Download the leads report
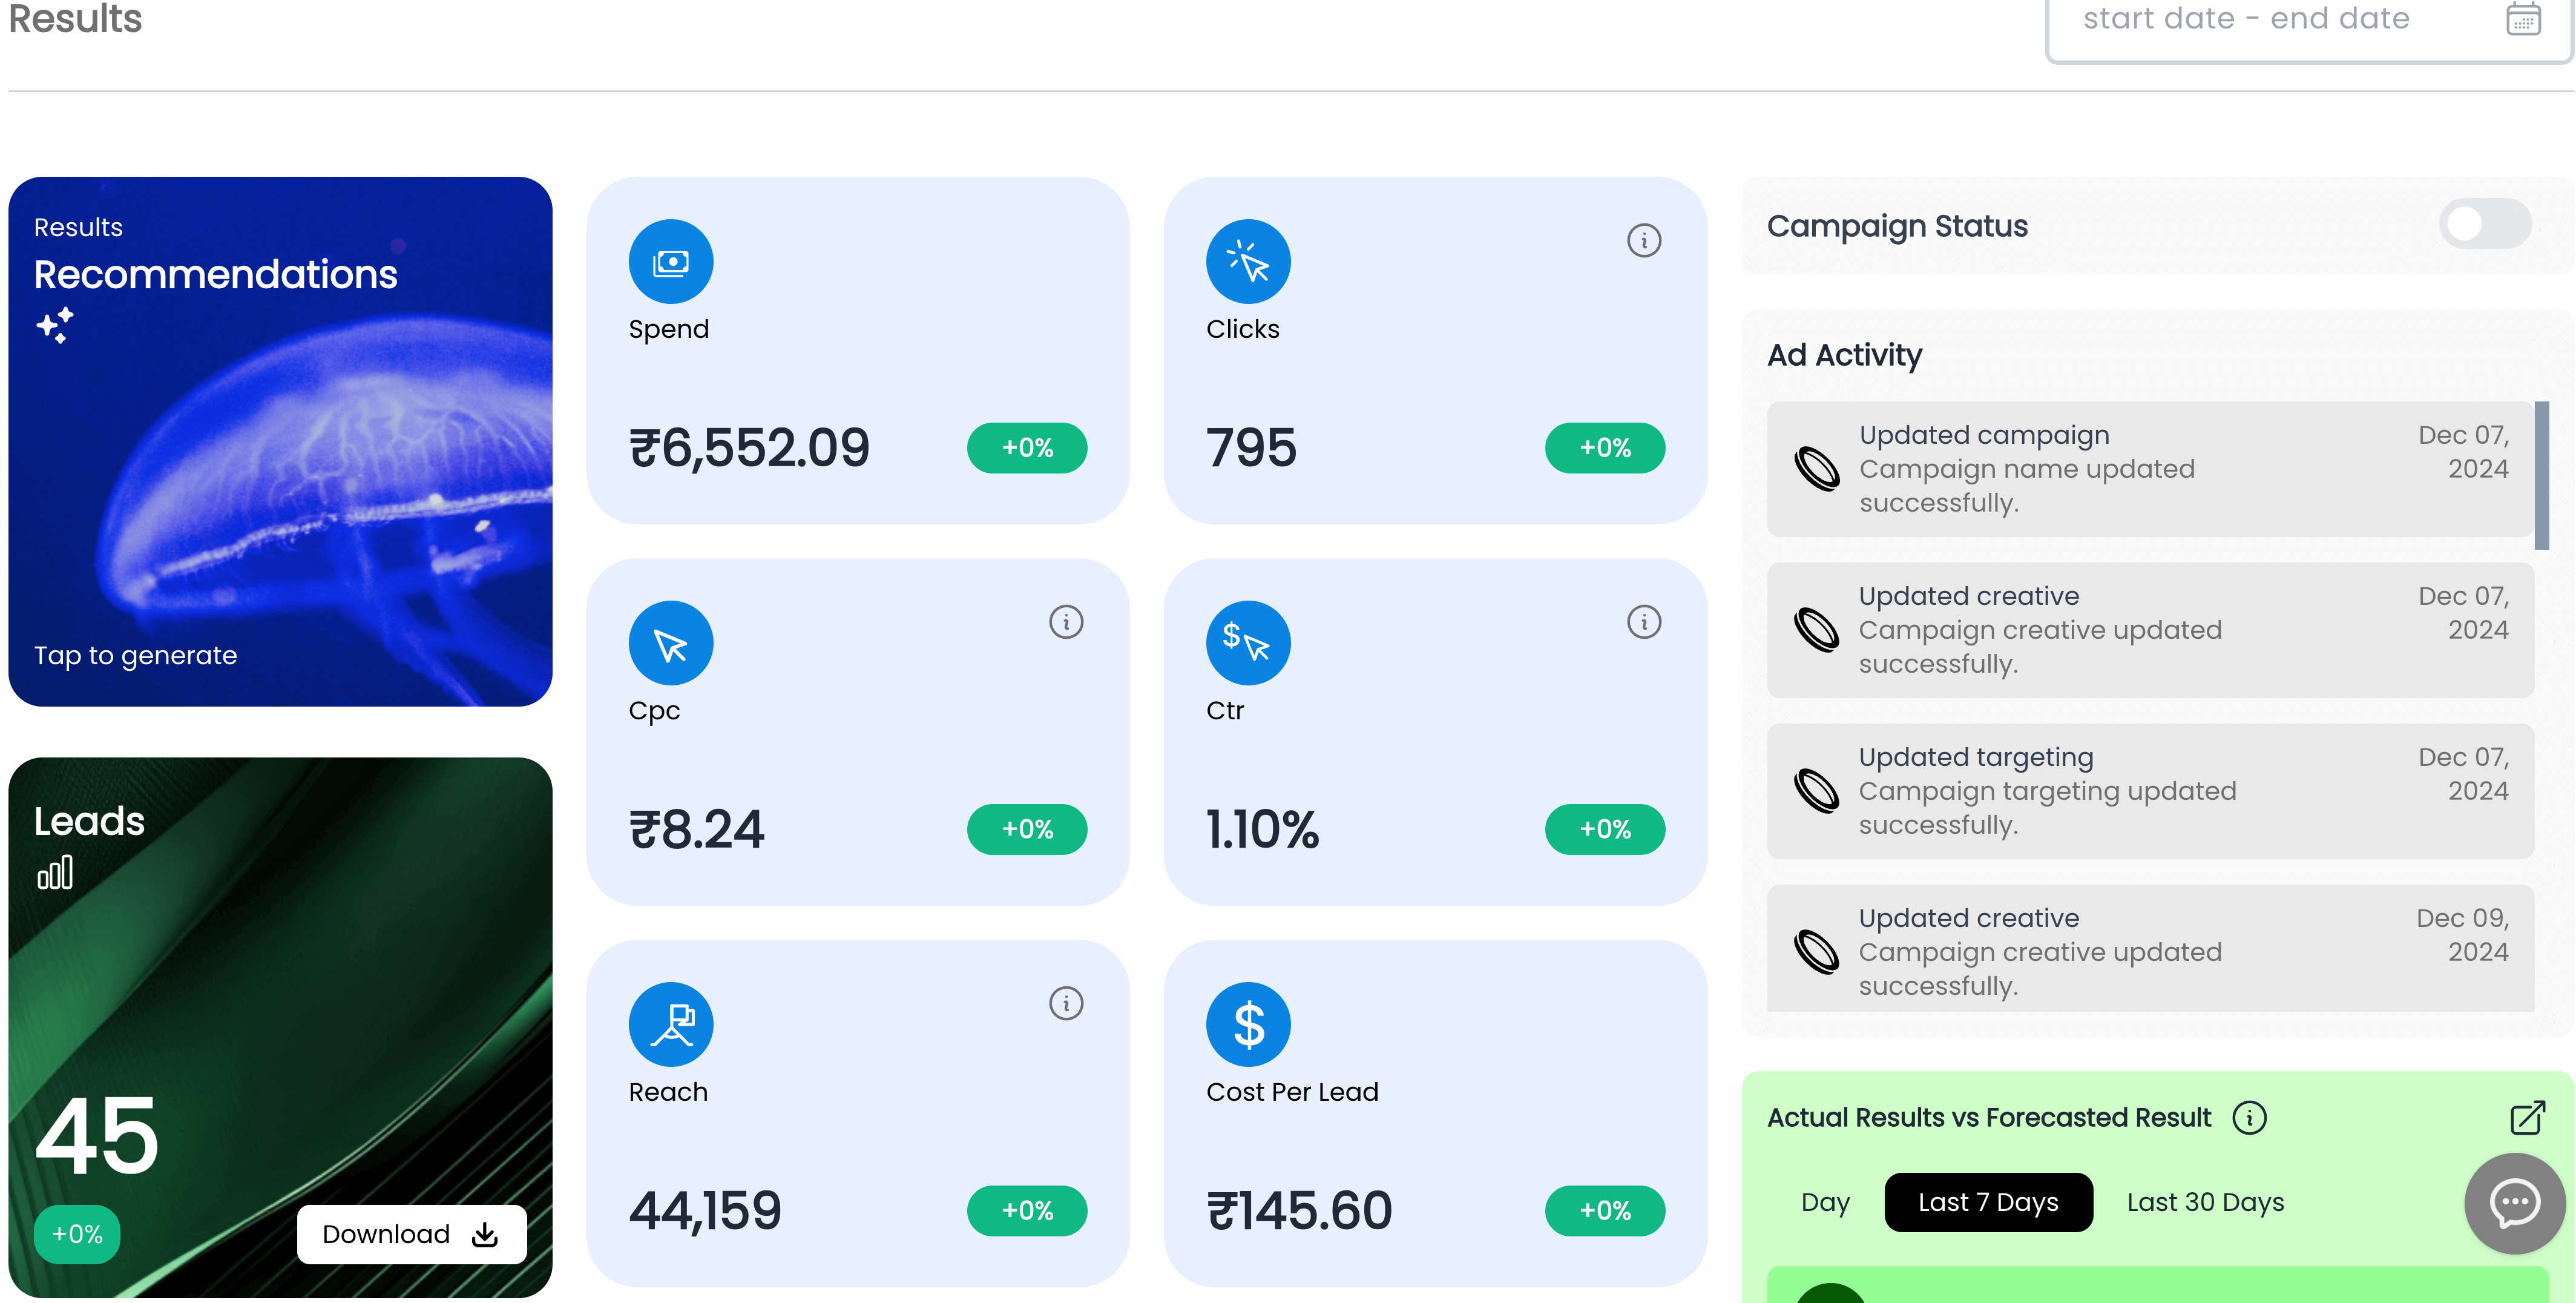The height and width of the screenshot is (1303, 2576). (411, 1234)
